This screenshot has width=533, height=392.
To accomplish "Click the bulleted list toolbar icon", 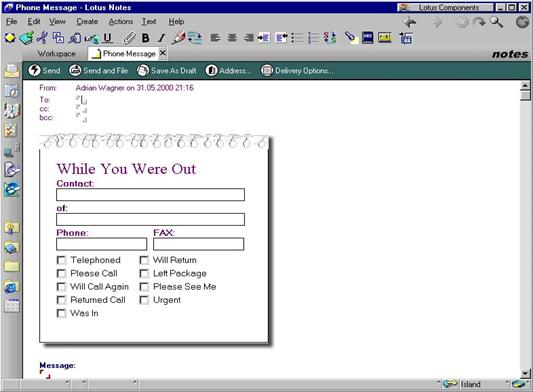I will 297,38.
